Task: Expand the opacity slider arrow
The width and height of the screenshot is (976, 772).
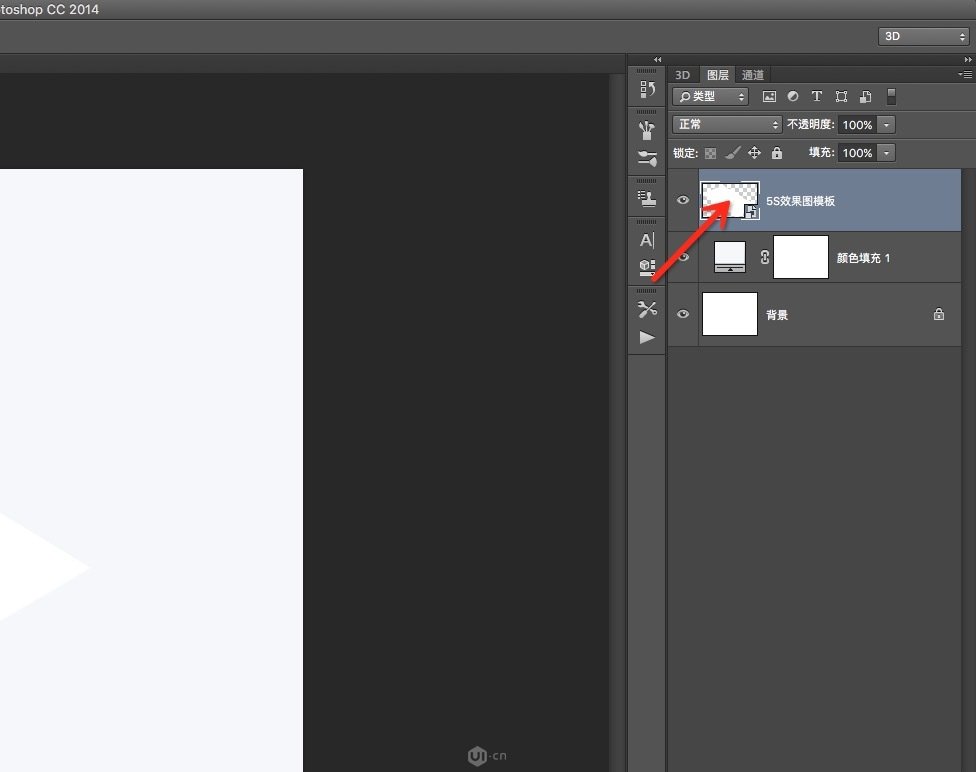Action: pyautogui.click(x=886, y=125)
